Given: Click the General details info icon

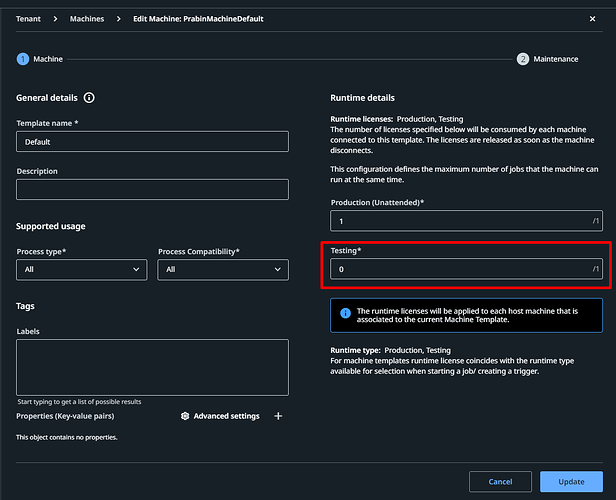Looking at the screenshot, I should tap(89, 98).
